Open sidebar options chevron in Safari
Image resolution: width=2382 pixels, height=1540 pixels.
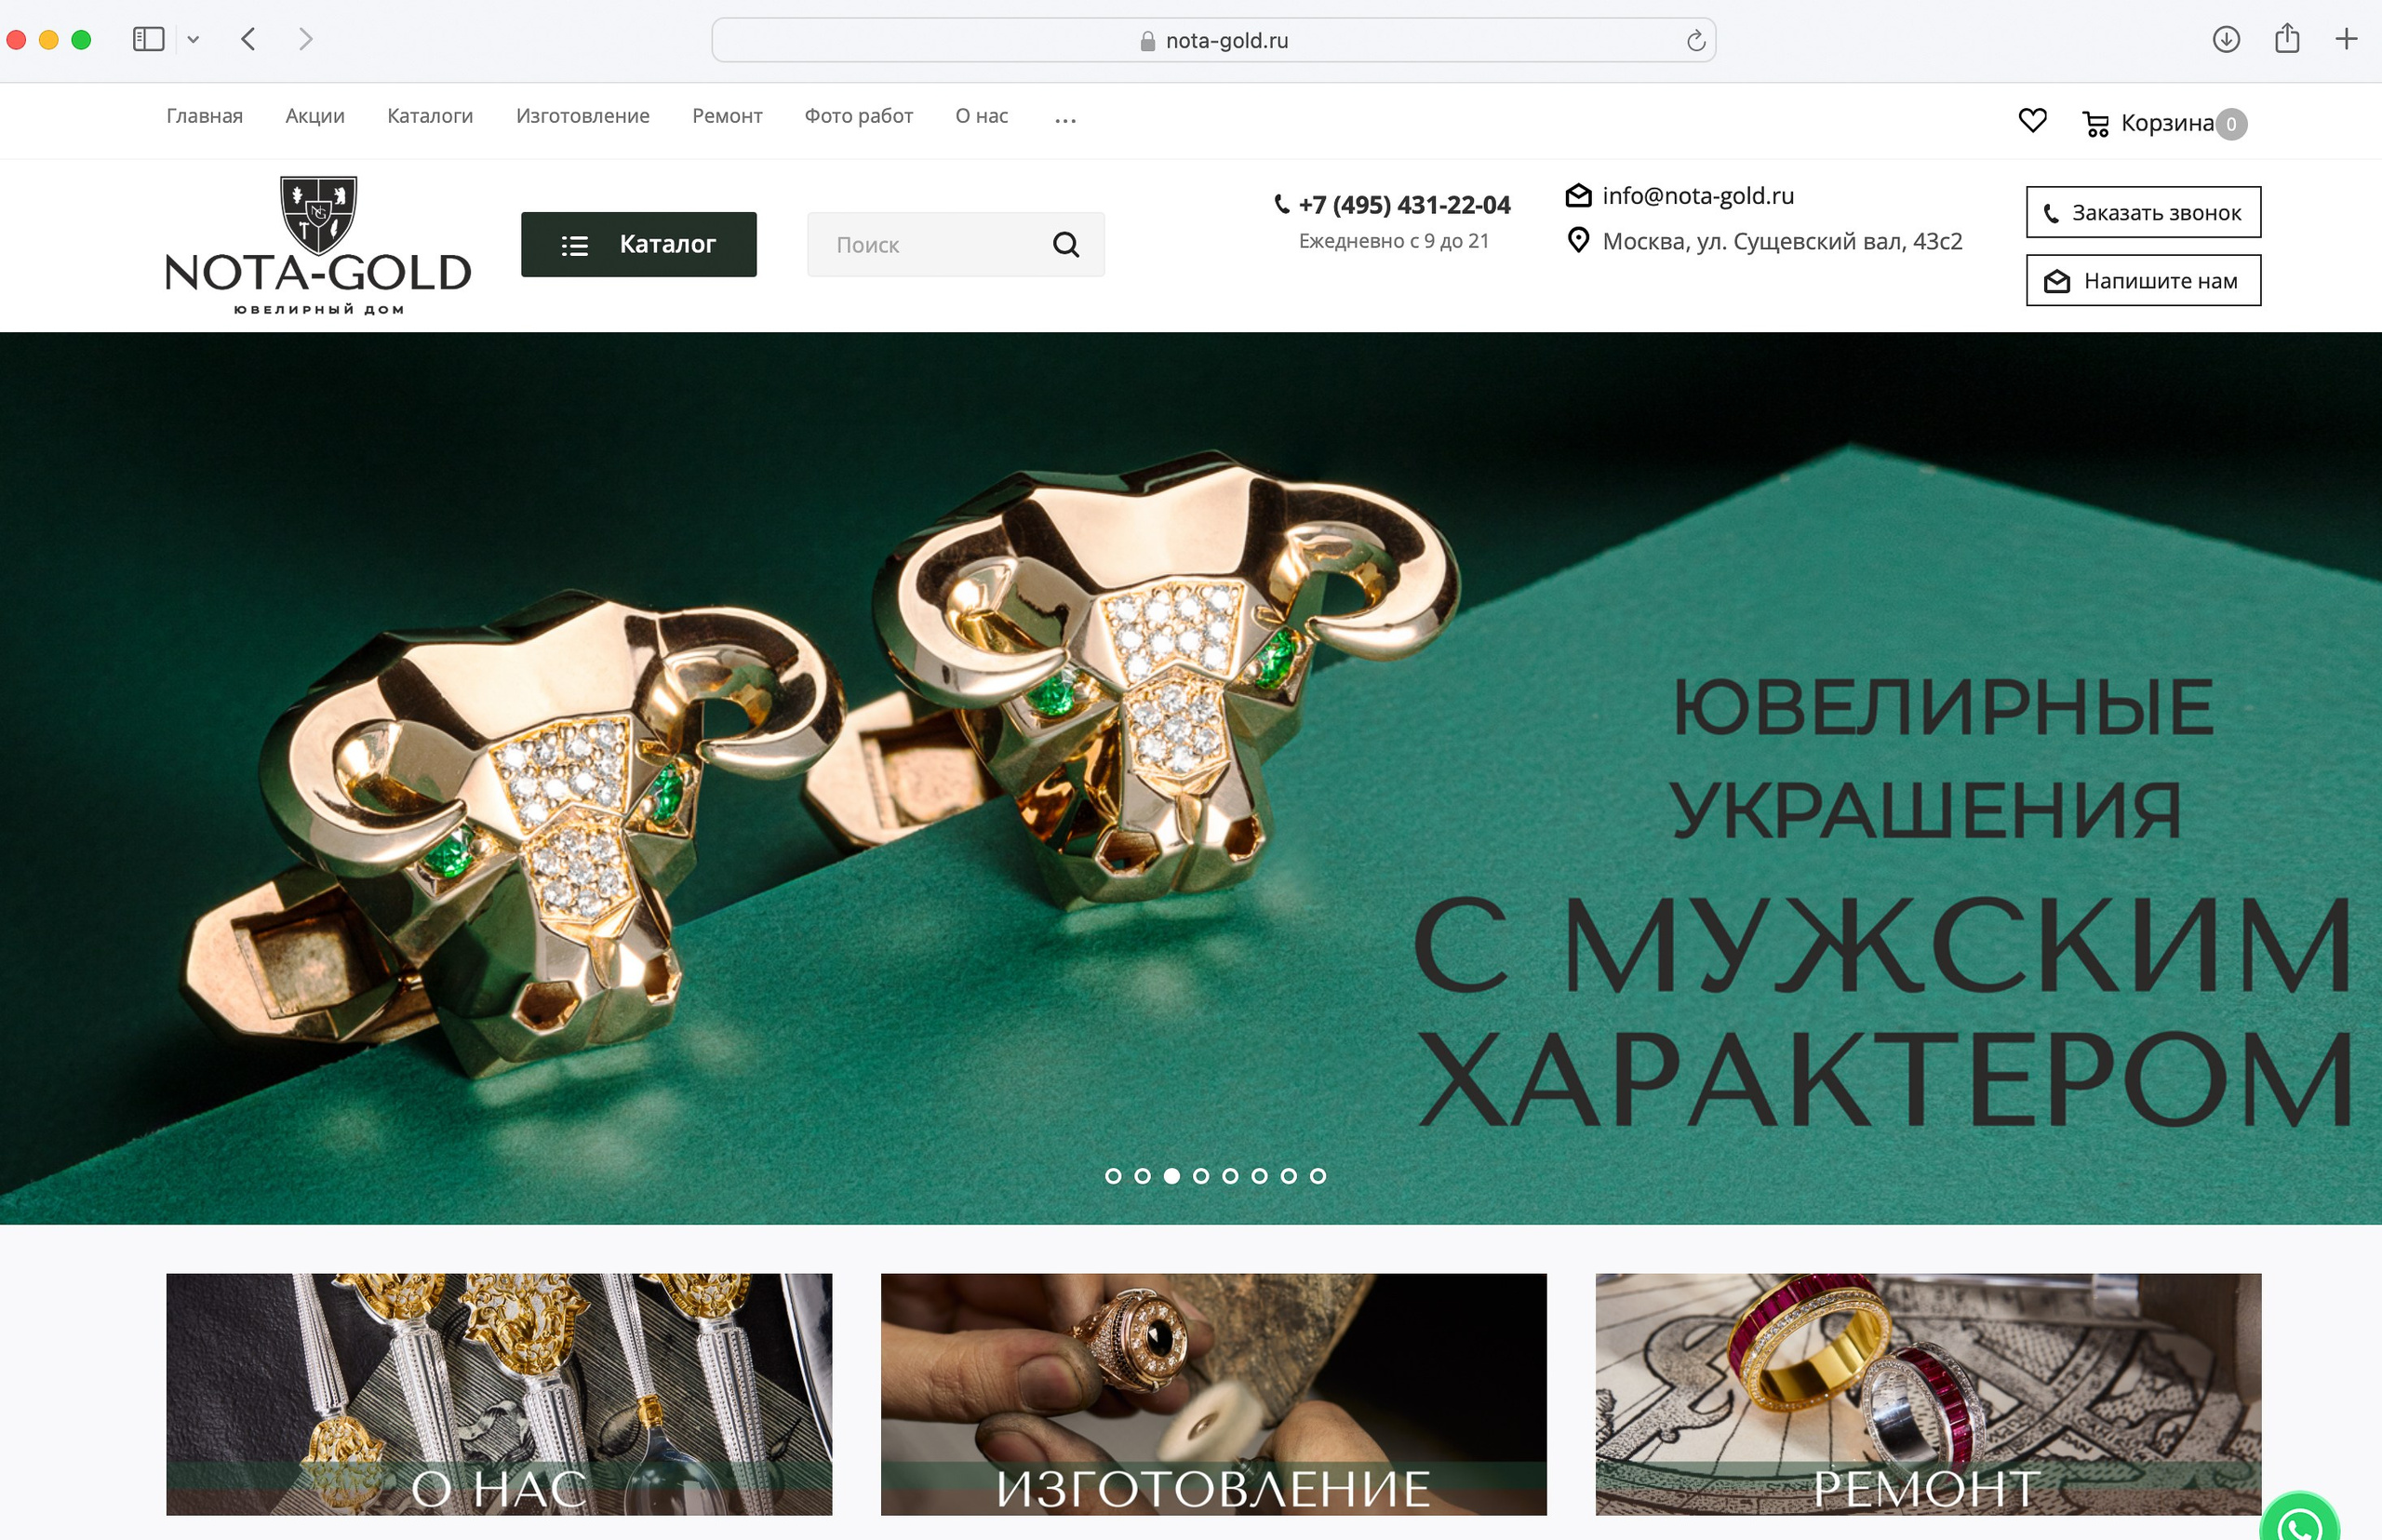(193, 40)
